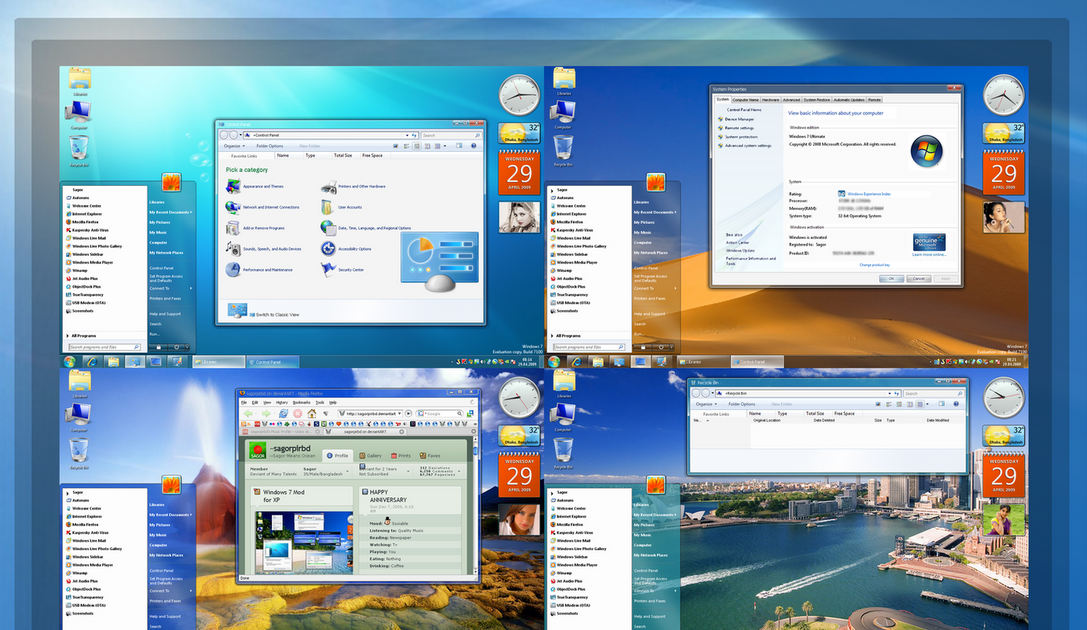Click OK in System Properties
Viewport: 1087px width, 630px height.
coord(892,279)
